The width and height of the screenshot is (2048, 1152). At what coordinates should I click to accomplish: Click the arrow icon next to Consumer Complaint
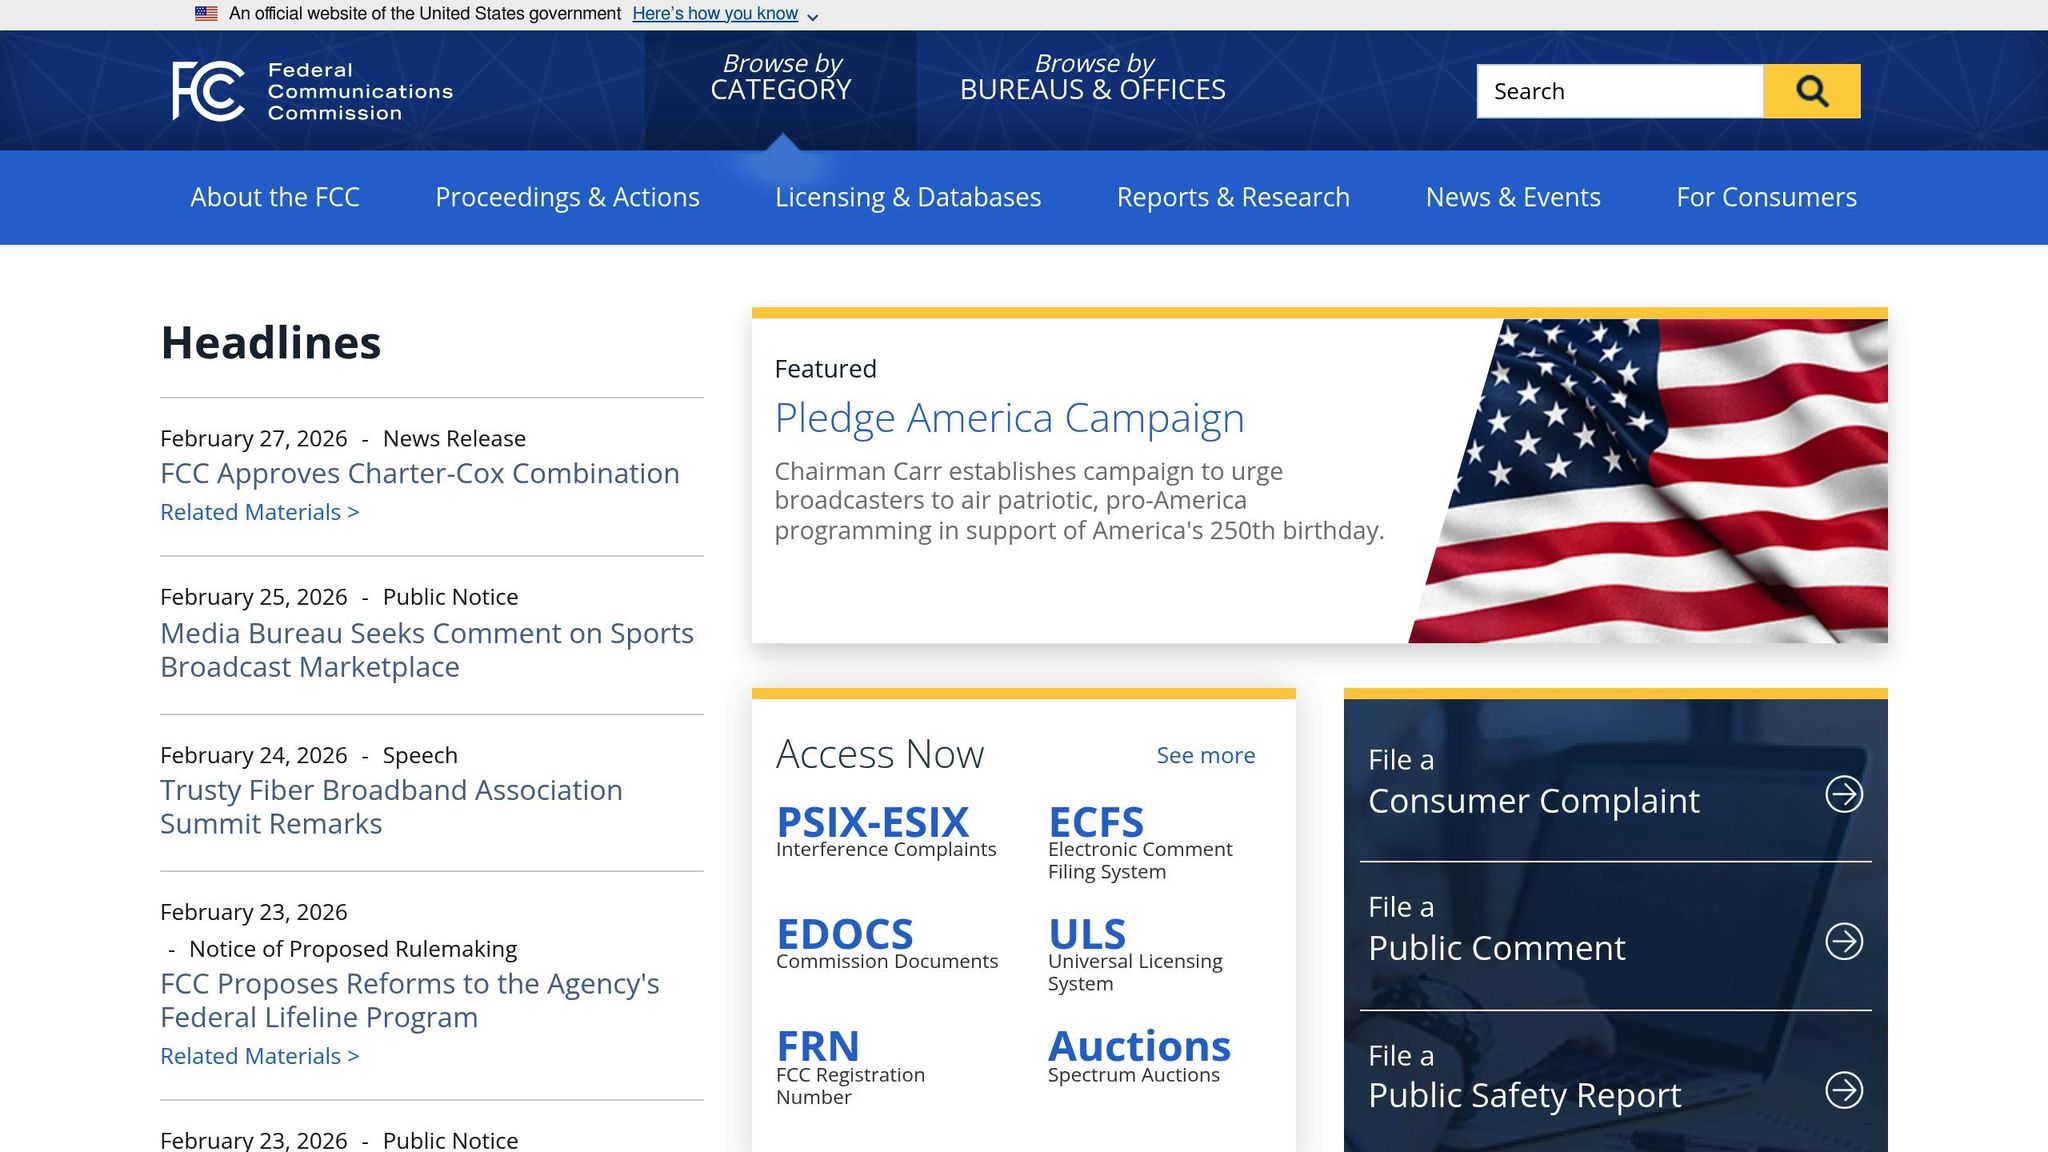[1845, 795]
